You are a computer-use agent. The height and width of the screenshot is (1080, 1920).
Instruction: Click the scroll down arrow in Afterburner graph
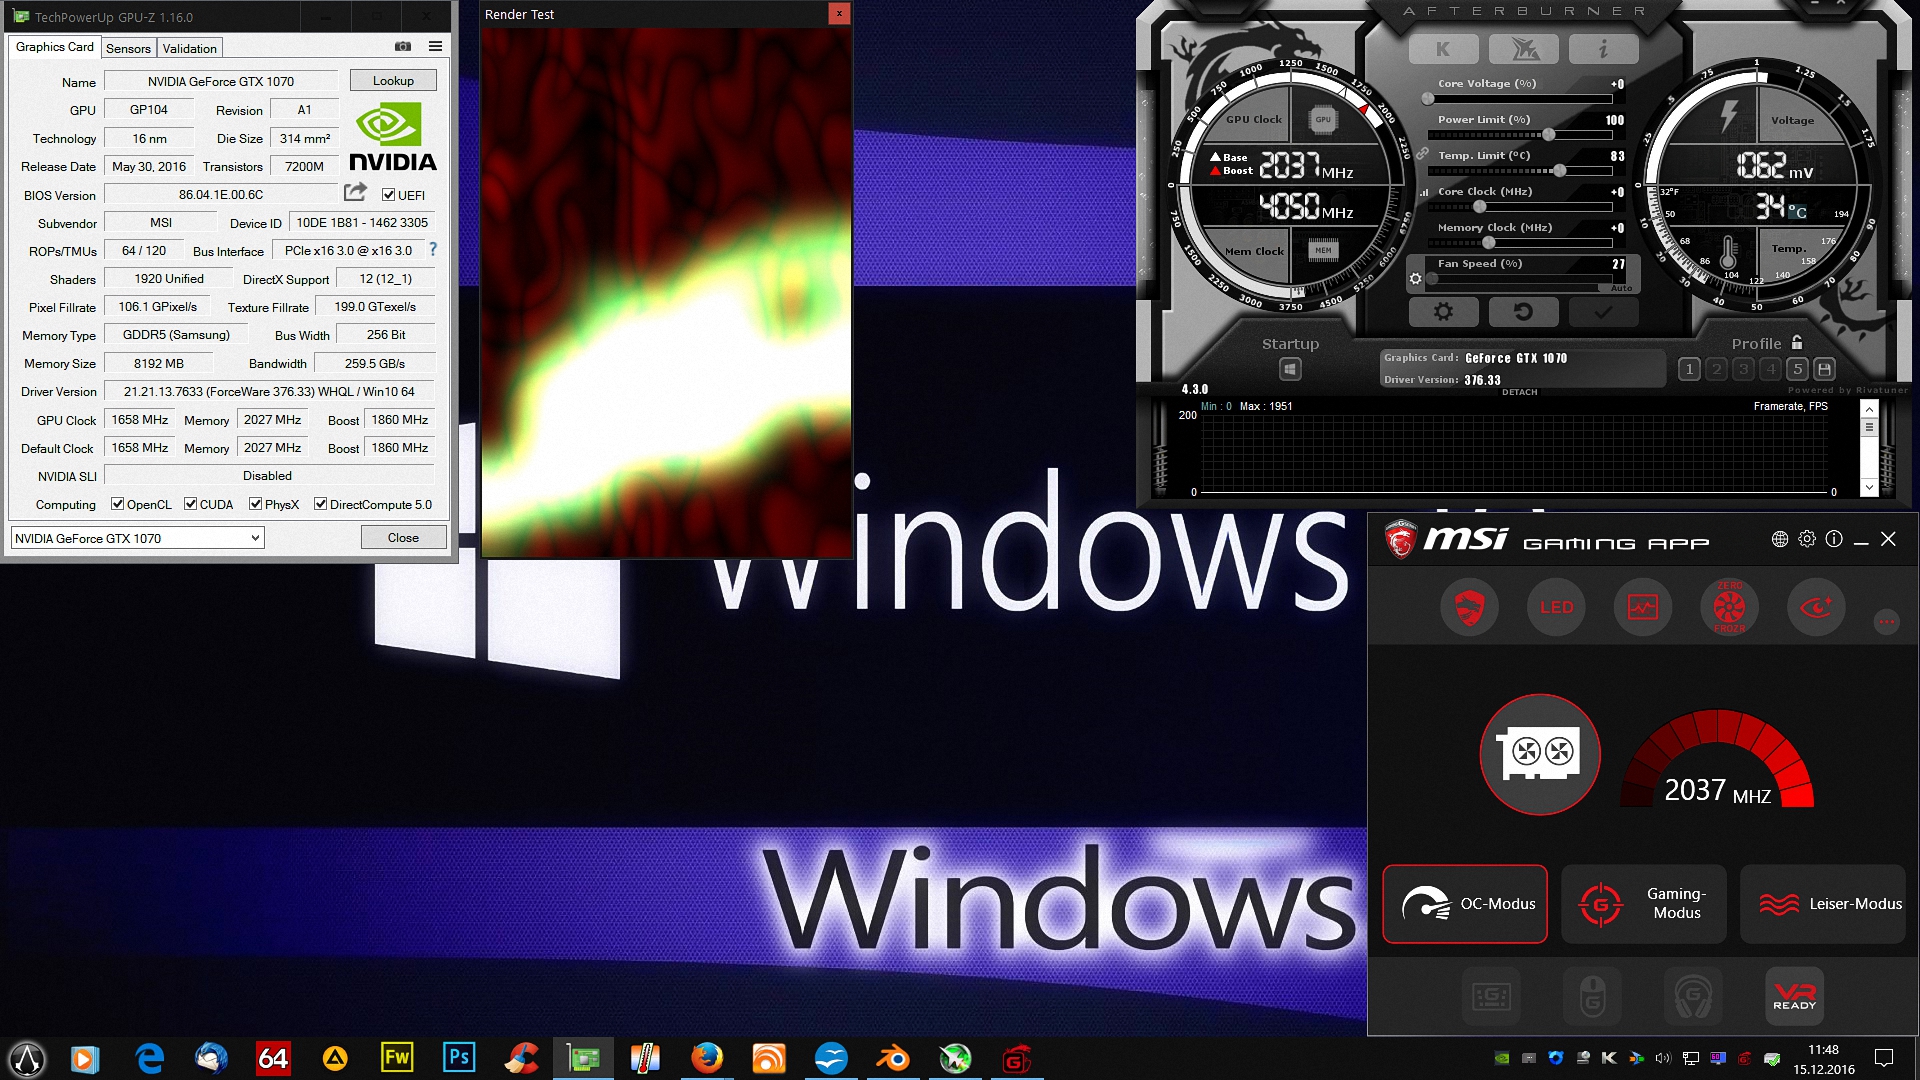pos(1869,487)
